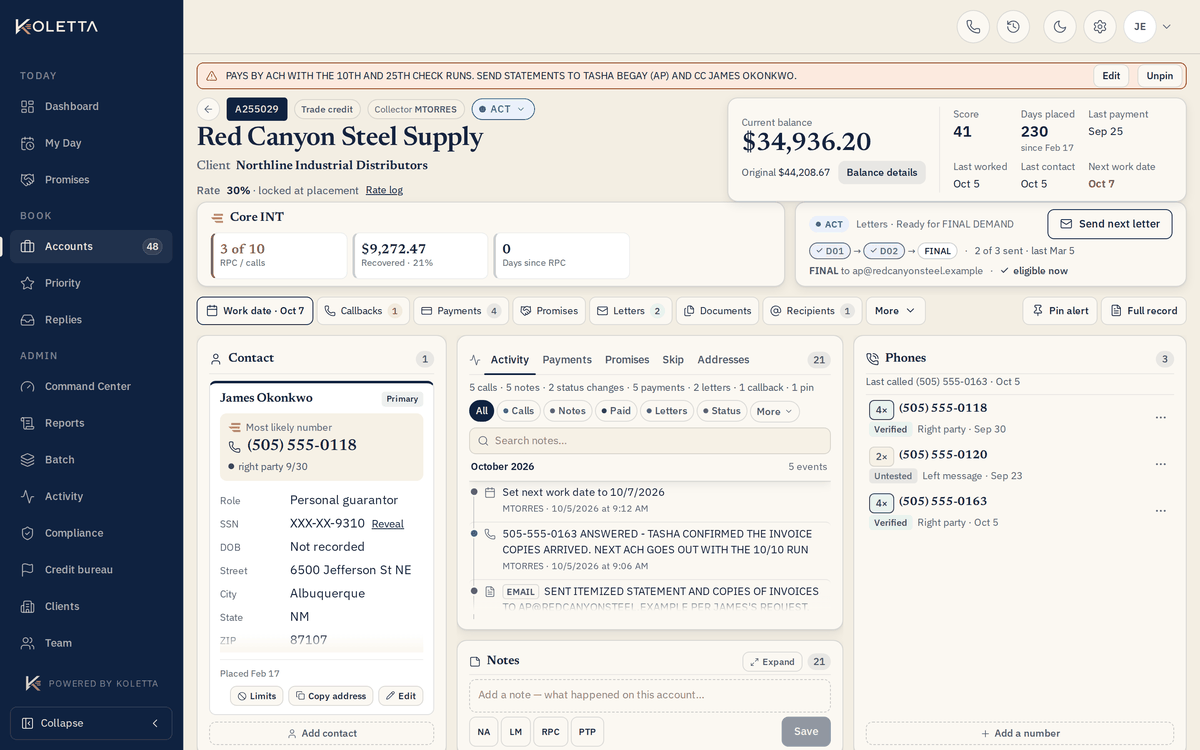1200x750 pixels.
Task: Open Command Center in the sidebar
Action: 91,386
